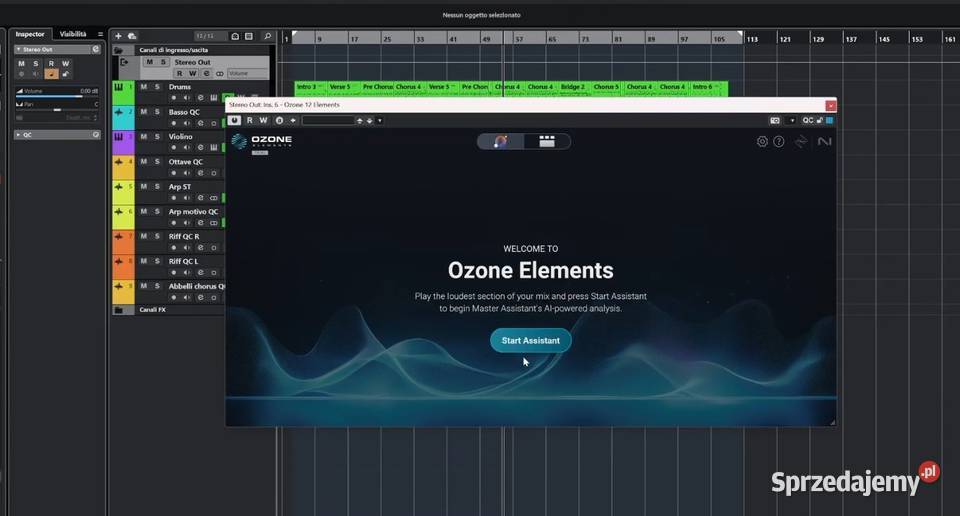Screen dimensions: 960x516
Task: Toggle monitor on Basso QC track
Action: [x=187, y=123]
